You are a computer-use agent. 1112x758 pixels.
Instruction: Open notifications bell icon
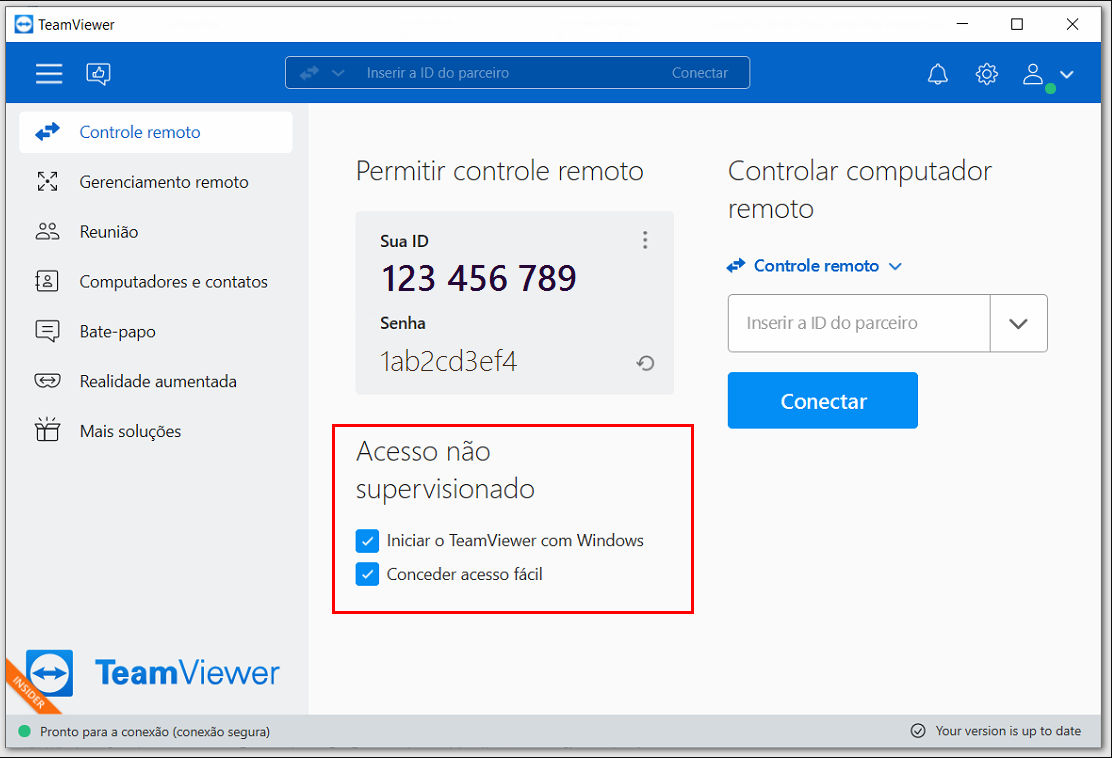point(938,73)
